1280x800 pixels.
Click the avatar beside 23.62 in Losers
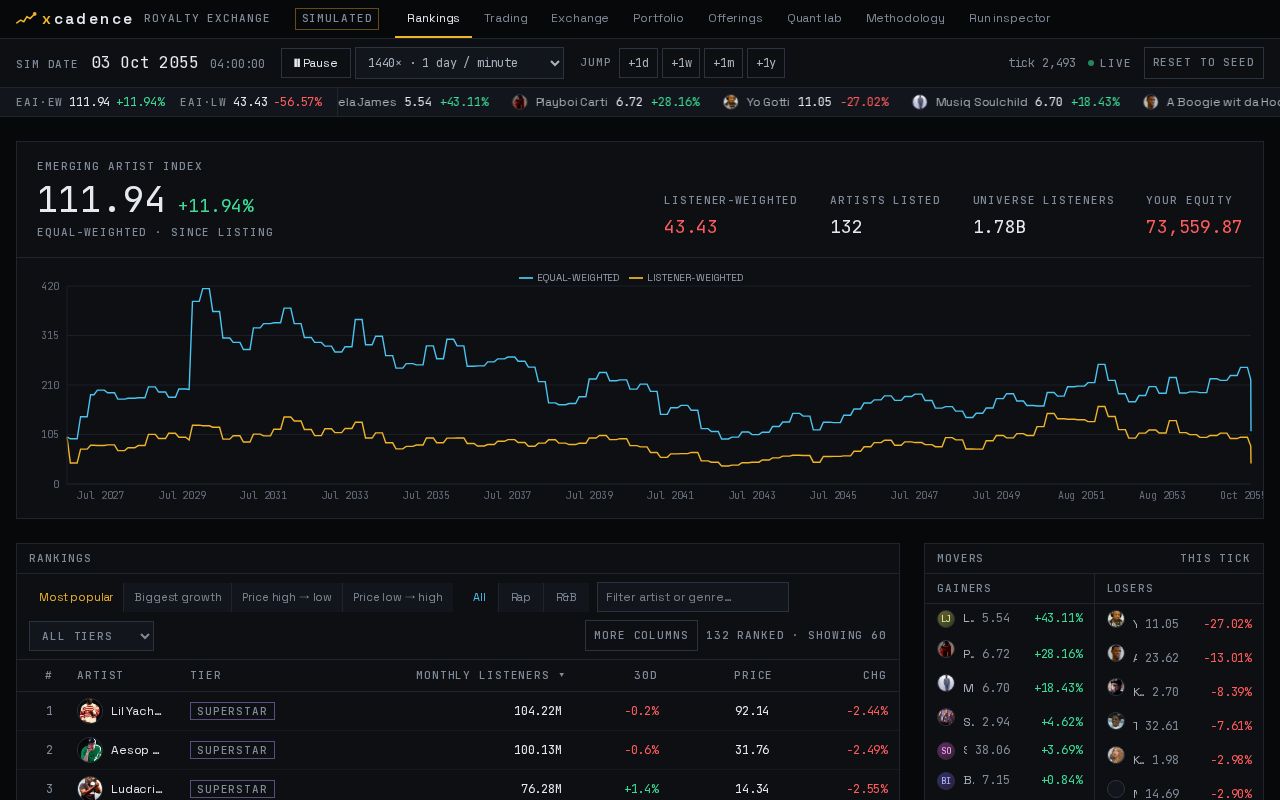(x=1116, y=654)
